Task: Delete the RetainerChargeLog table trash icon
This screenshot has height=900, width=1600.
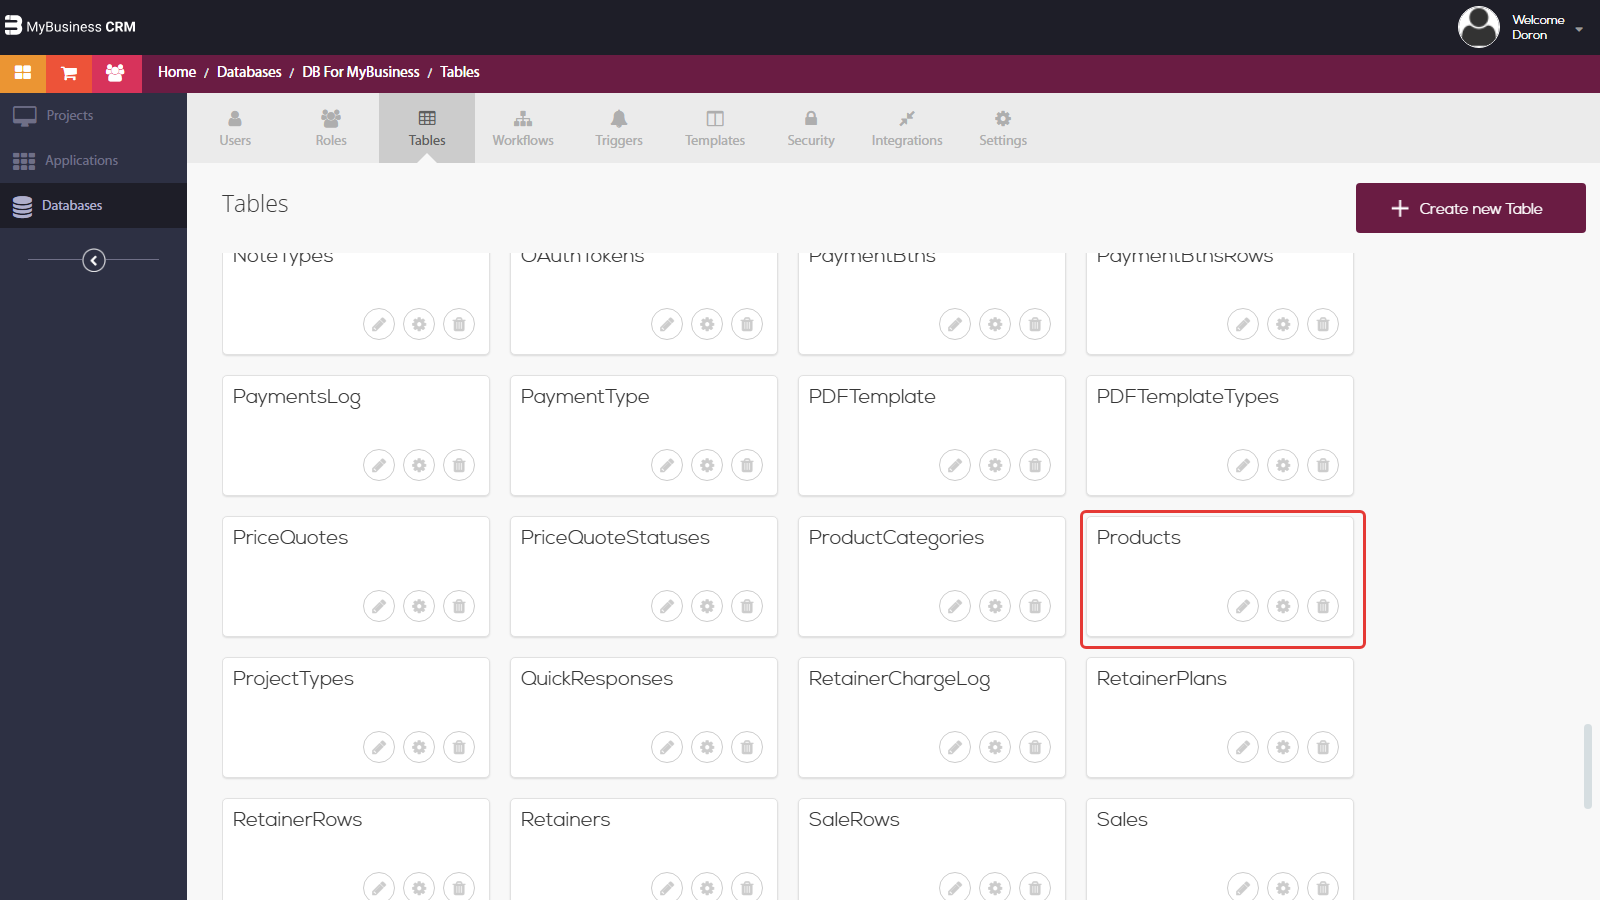Action: [x=1035, y=747]
